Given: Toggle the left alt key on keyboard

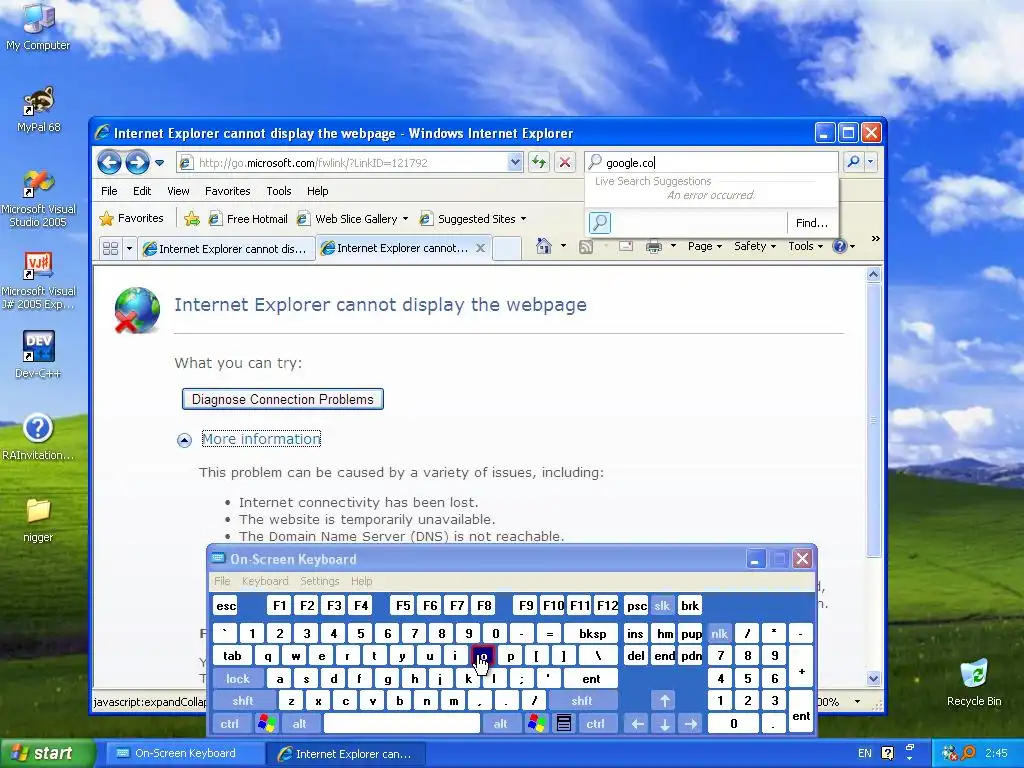Looking at the screenshot, I should coord(300,724).
